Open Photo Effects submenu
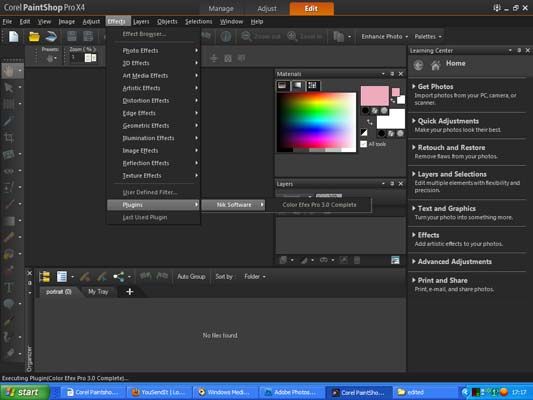Viewport: 533px width, 400px height. coord(154,51)
